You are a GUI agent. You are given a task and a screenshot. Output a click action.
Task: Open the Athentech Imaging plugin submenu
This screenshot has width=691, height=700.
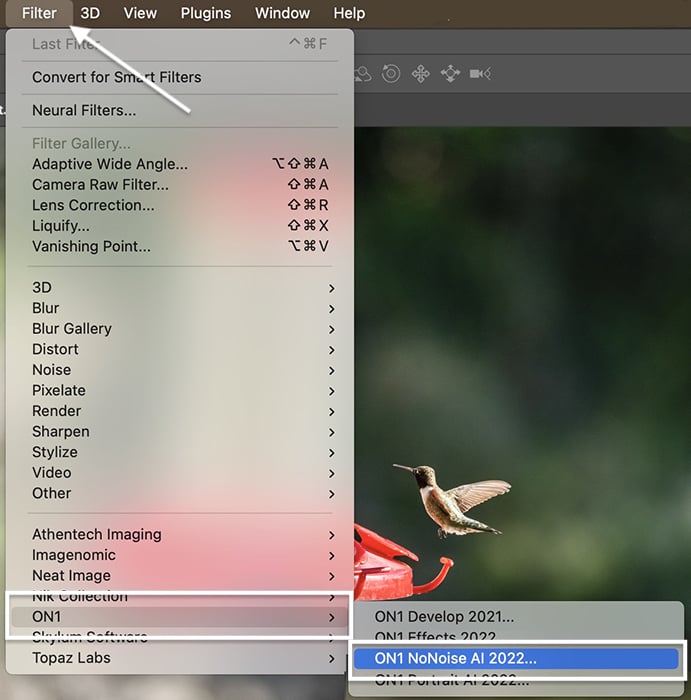(180, 534)
